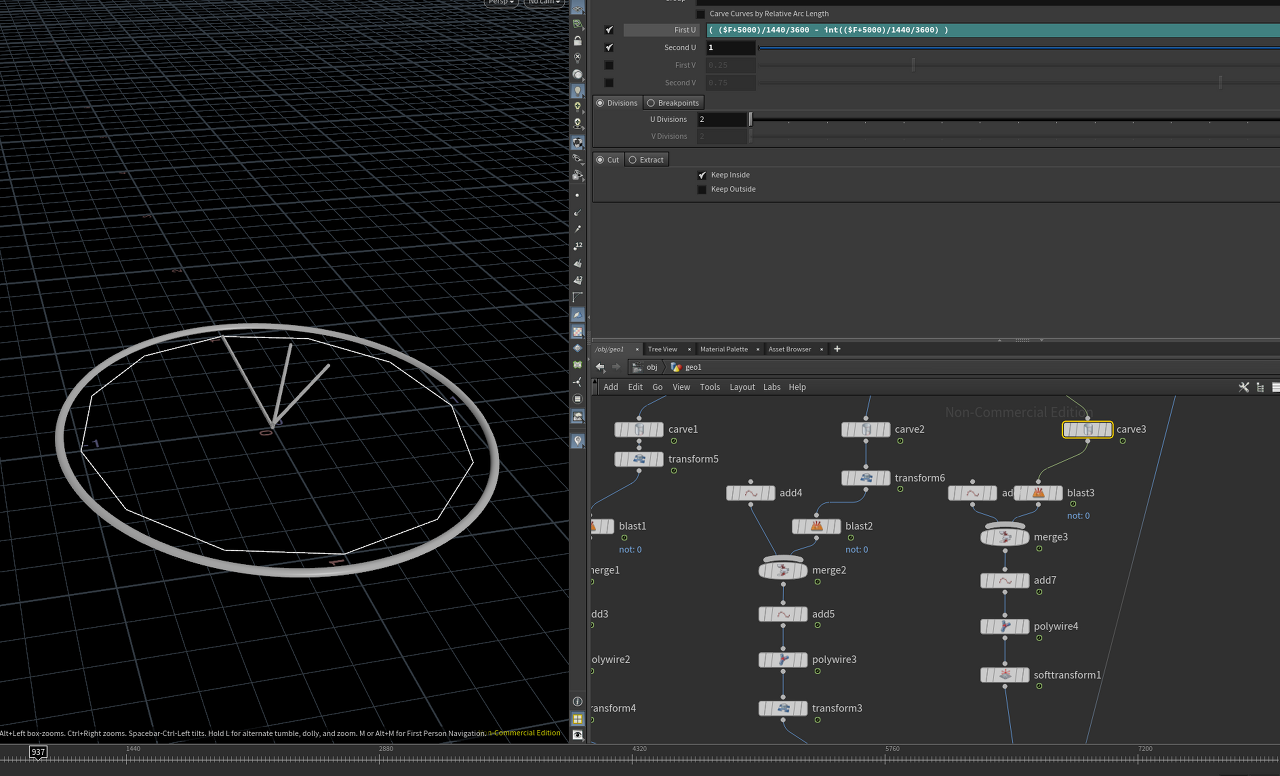The image size is (1280, 776).
Task: Select the Divisions radio option
Action: (x=617, y=103)
